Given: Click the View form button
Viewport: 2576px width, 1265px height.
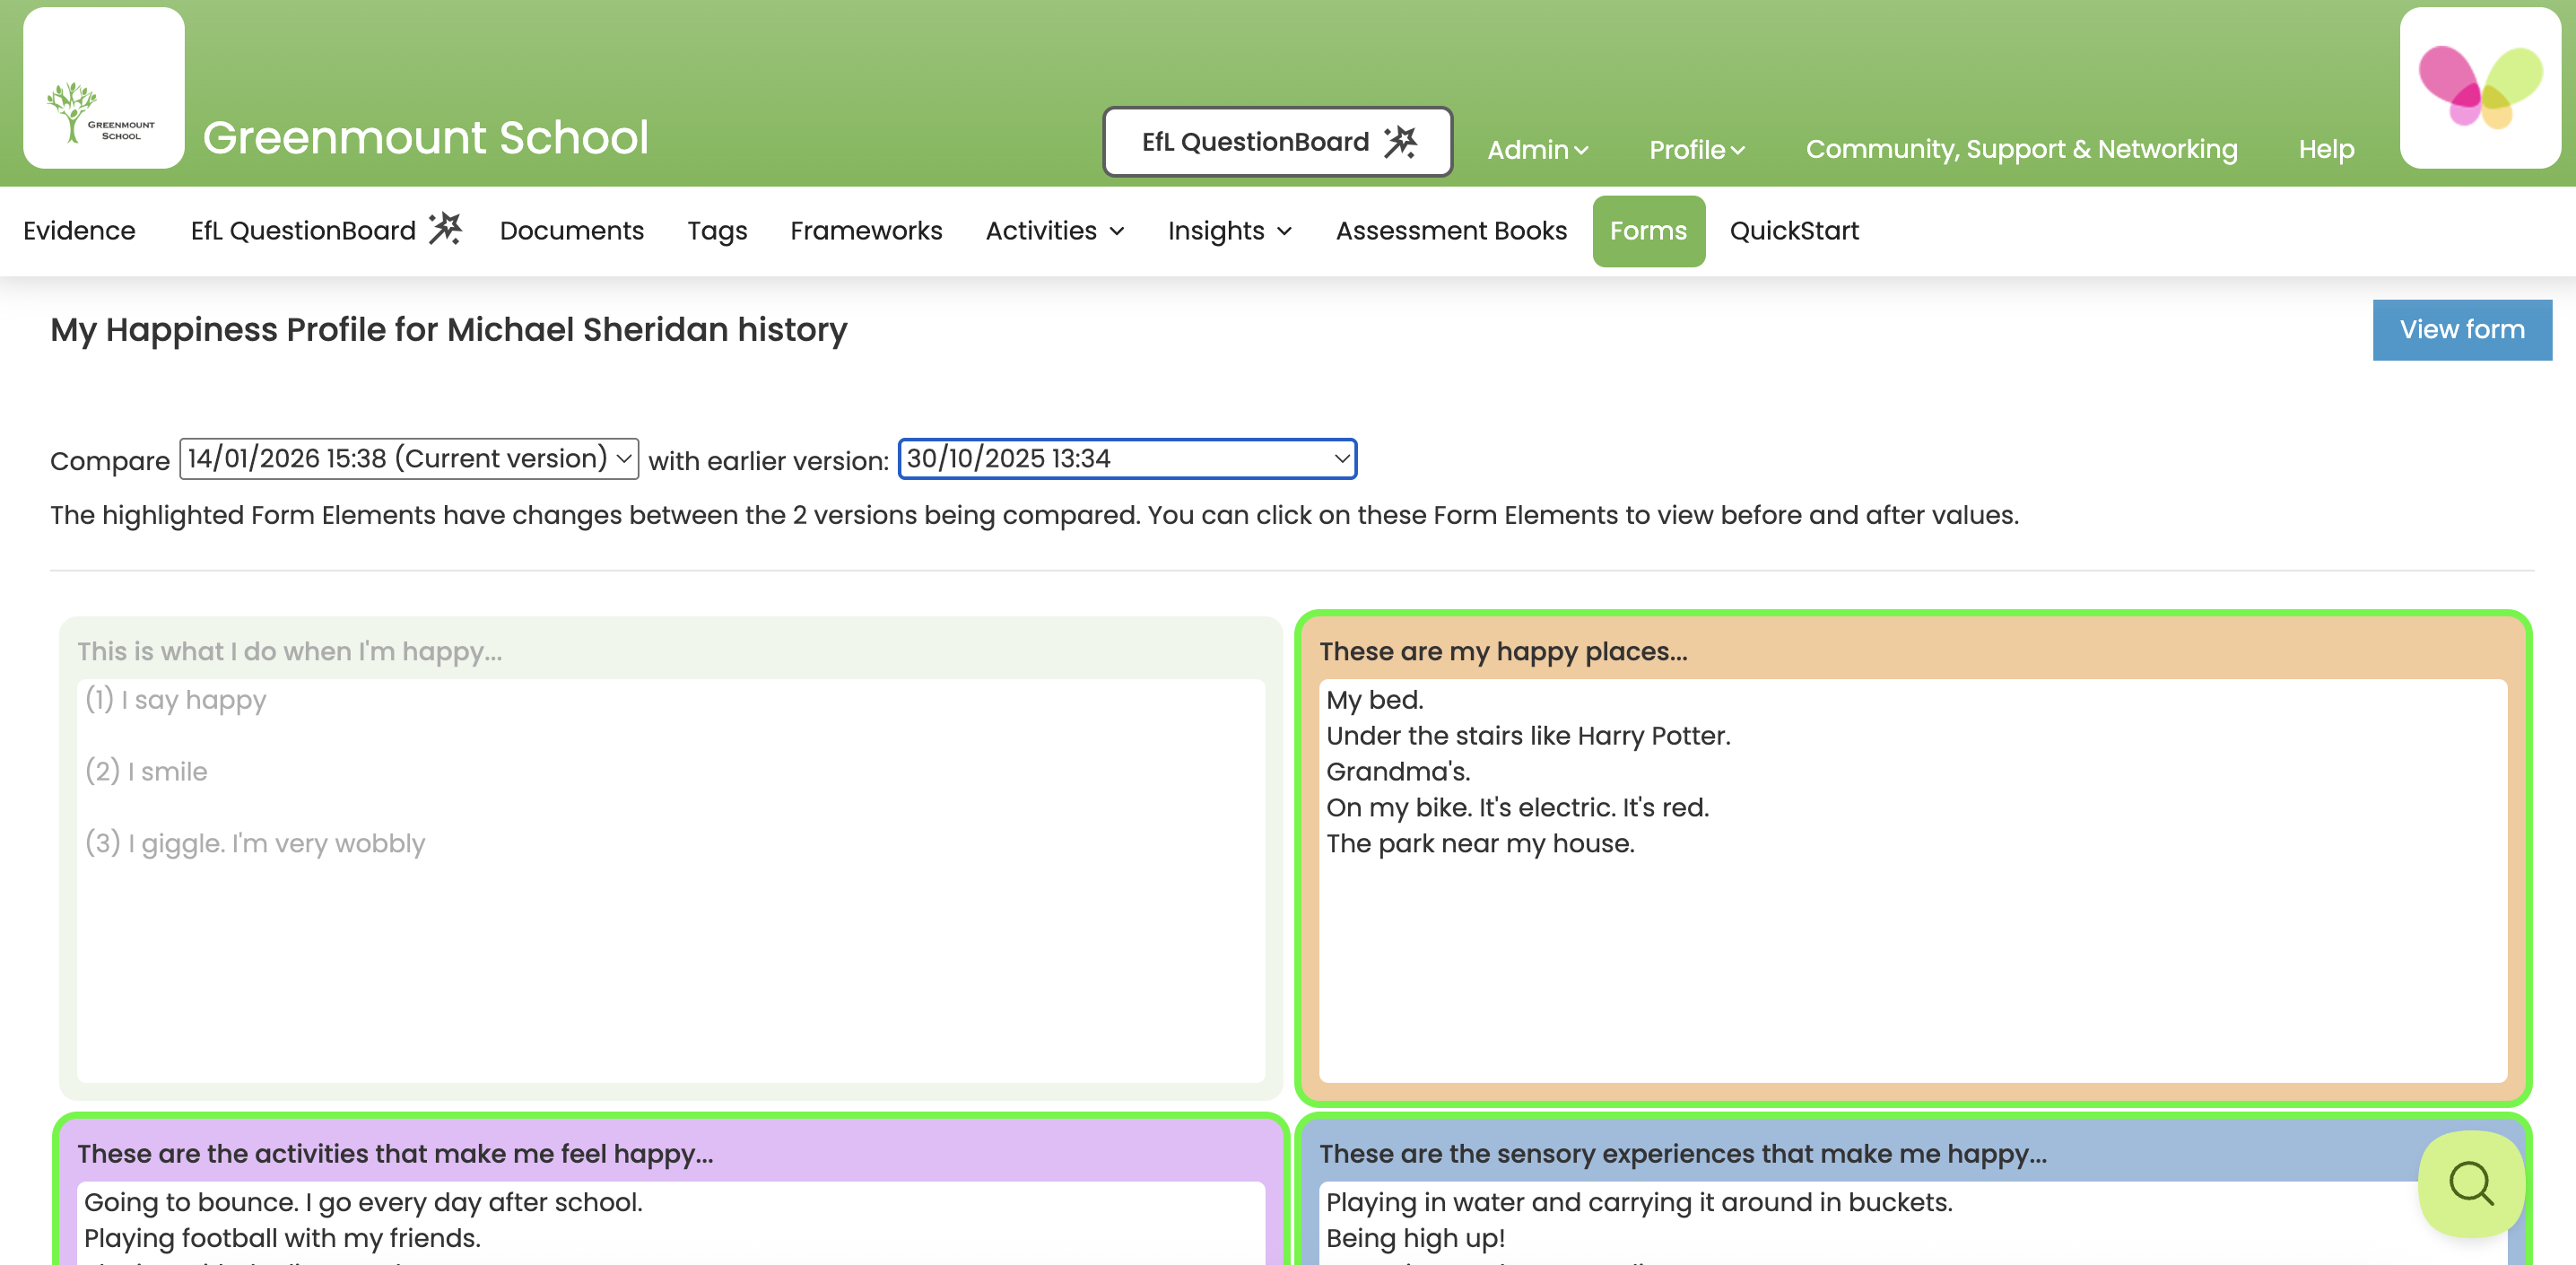Looking at the screenshot, I should click(2461, 329).
